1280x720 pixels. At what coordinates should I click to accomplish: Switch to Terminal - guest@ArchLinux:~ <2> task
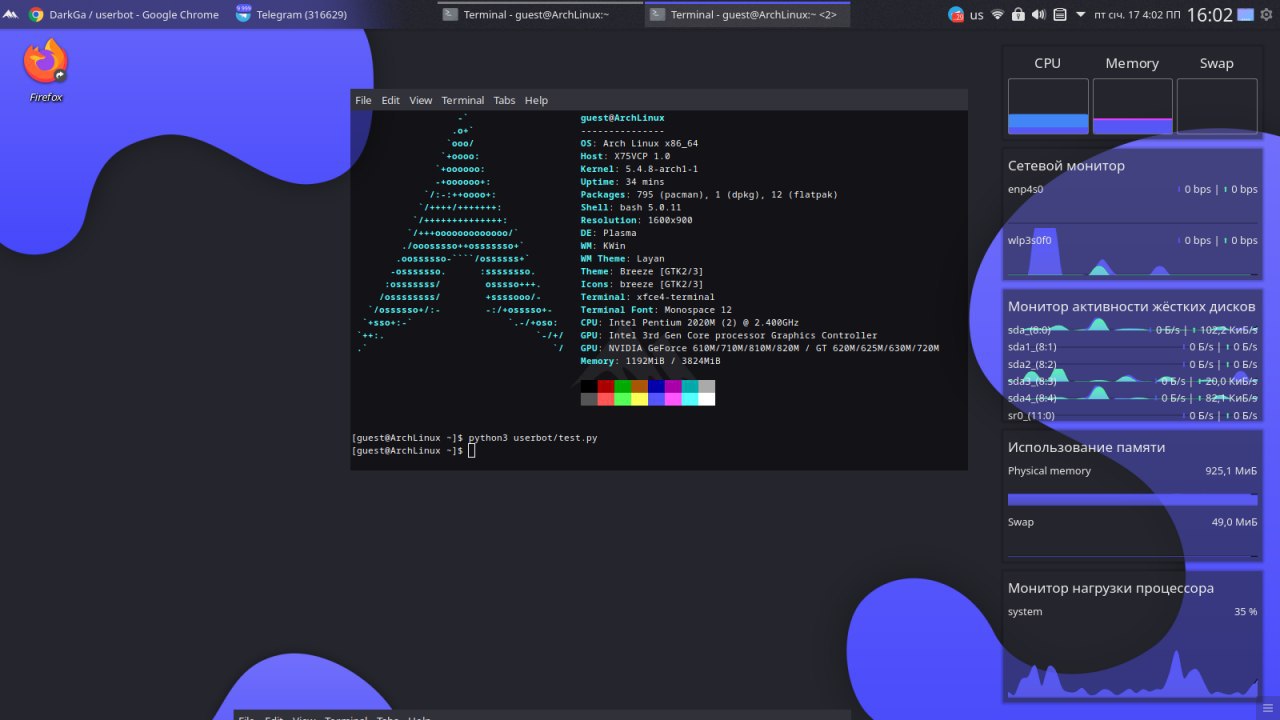(747, 15)
